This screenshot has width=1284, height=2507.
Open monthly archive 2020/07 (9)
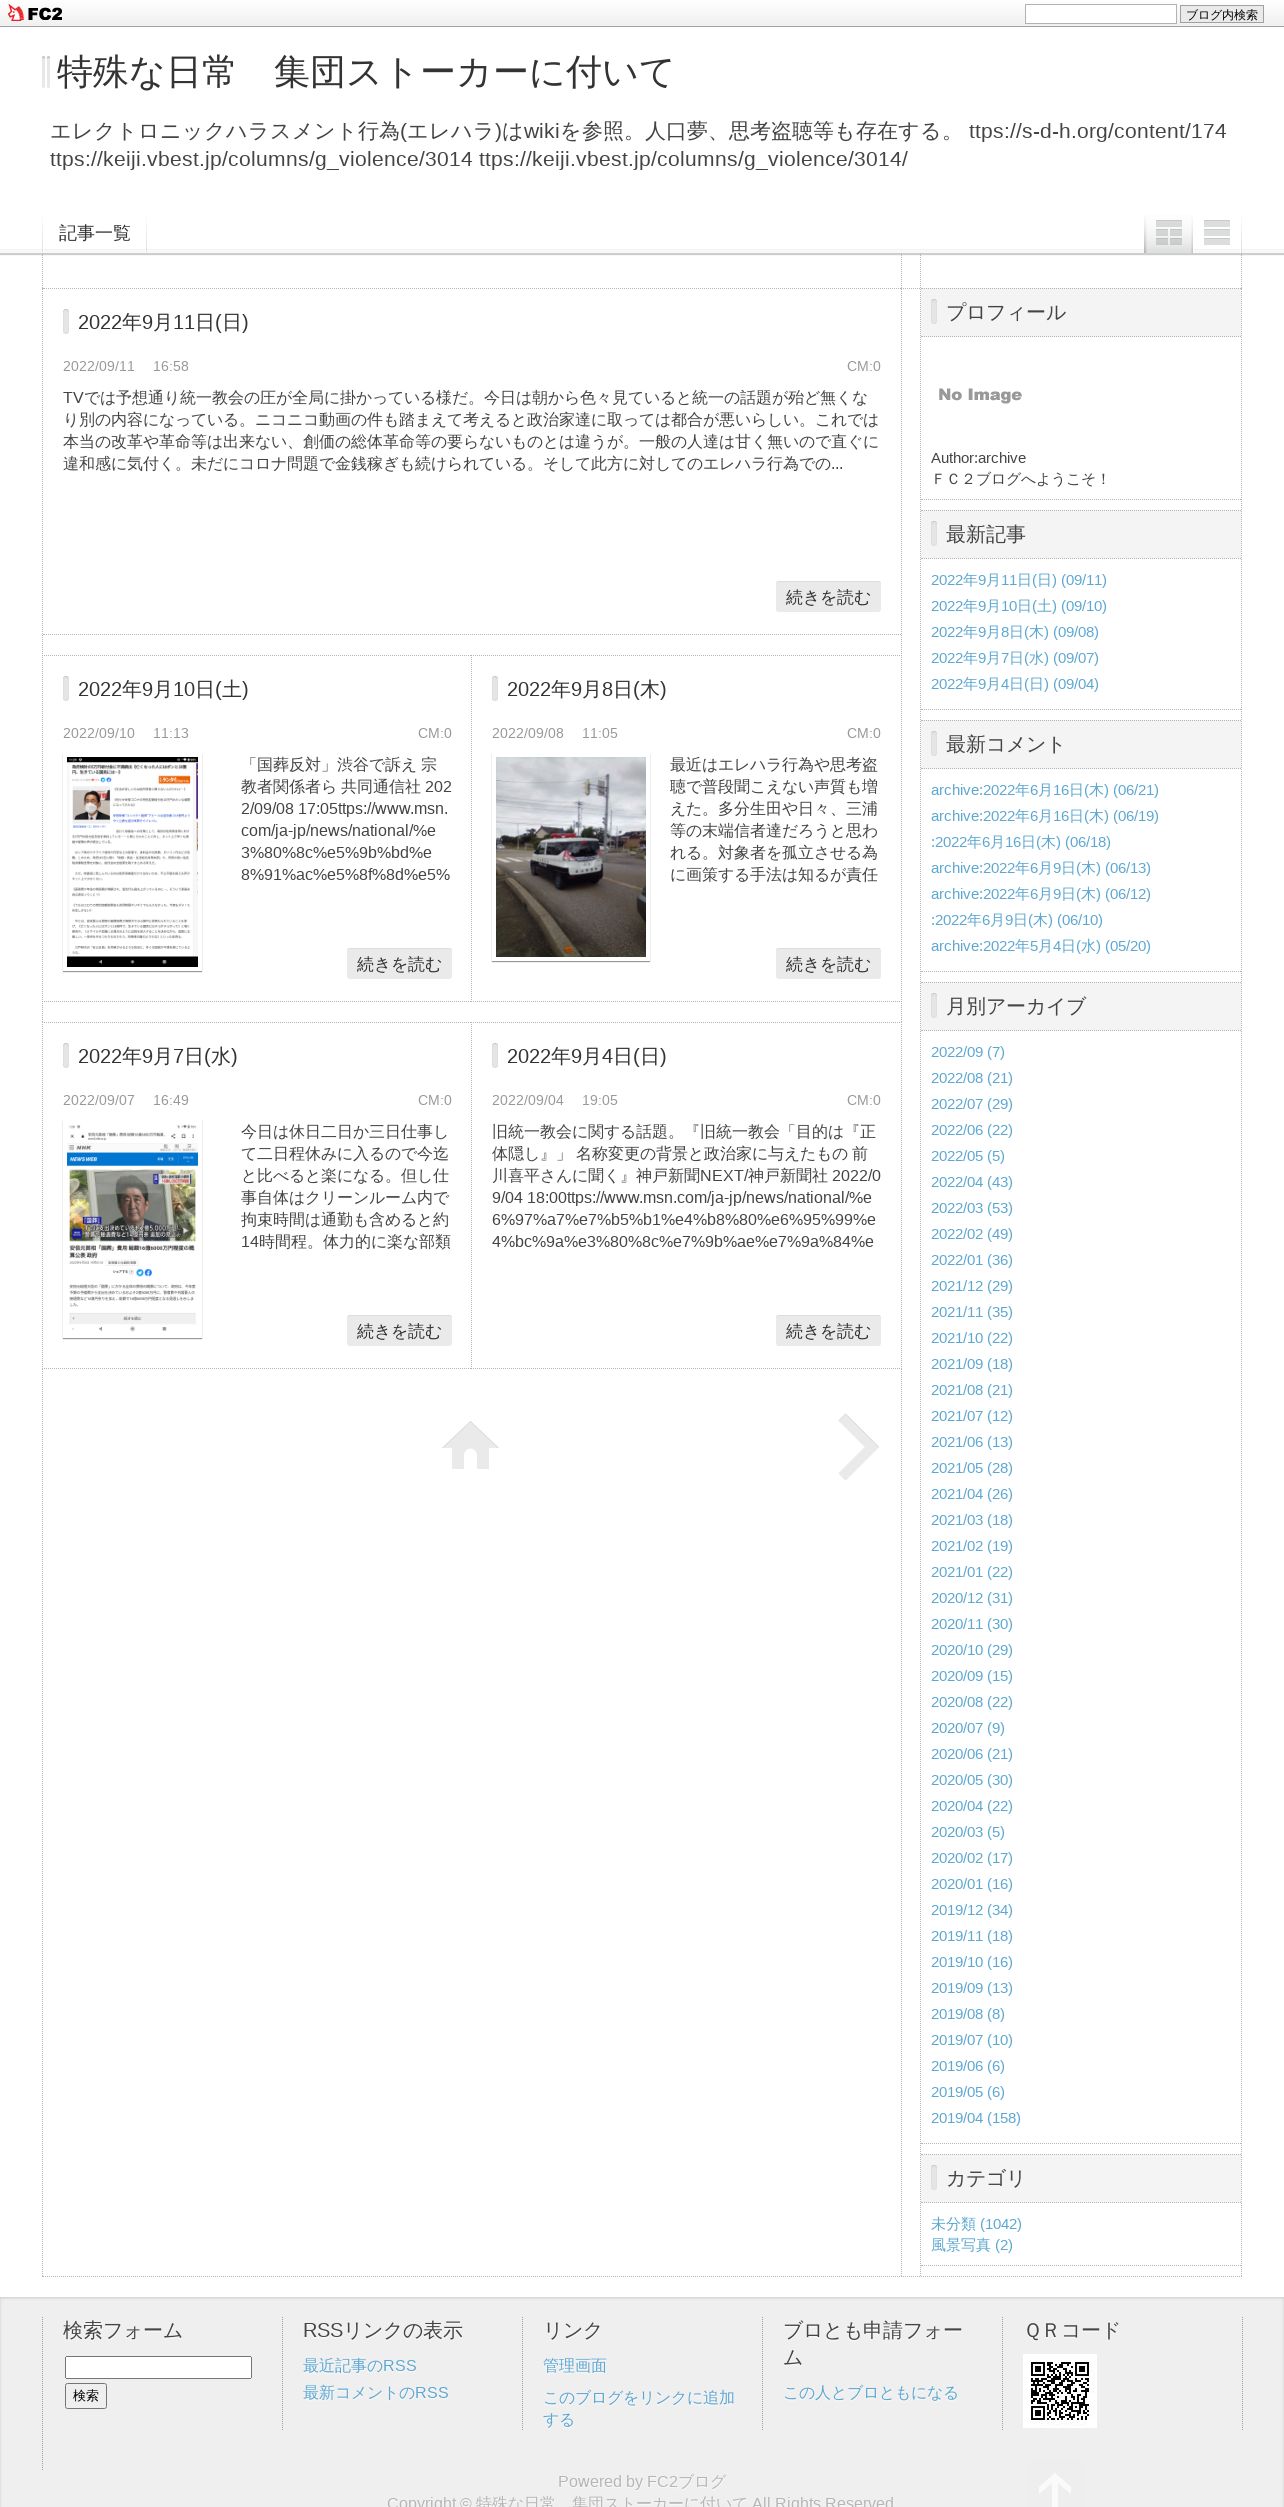(967, 1728)
